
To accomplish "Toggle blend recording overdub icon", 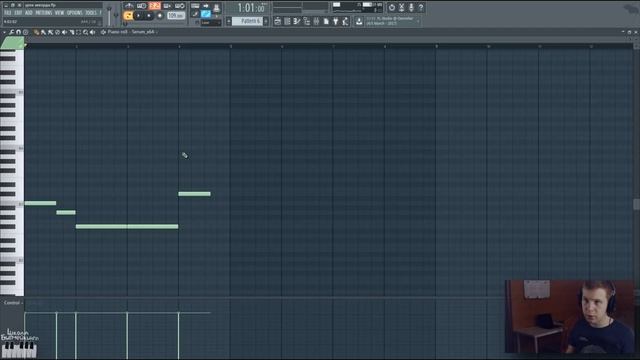I will tap(167, 6).
